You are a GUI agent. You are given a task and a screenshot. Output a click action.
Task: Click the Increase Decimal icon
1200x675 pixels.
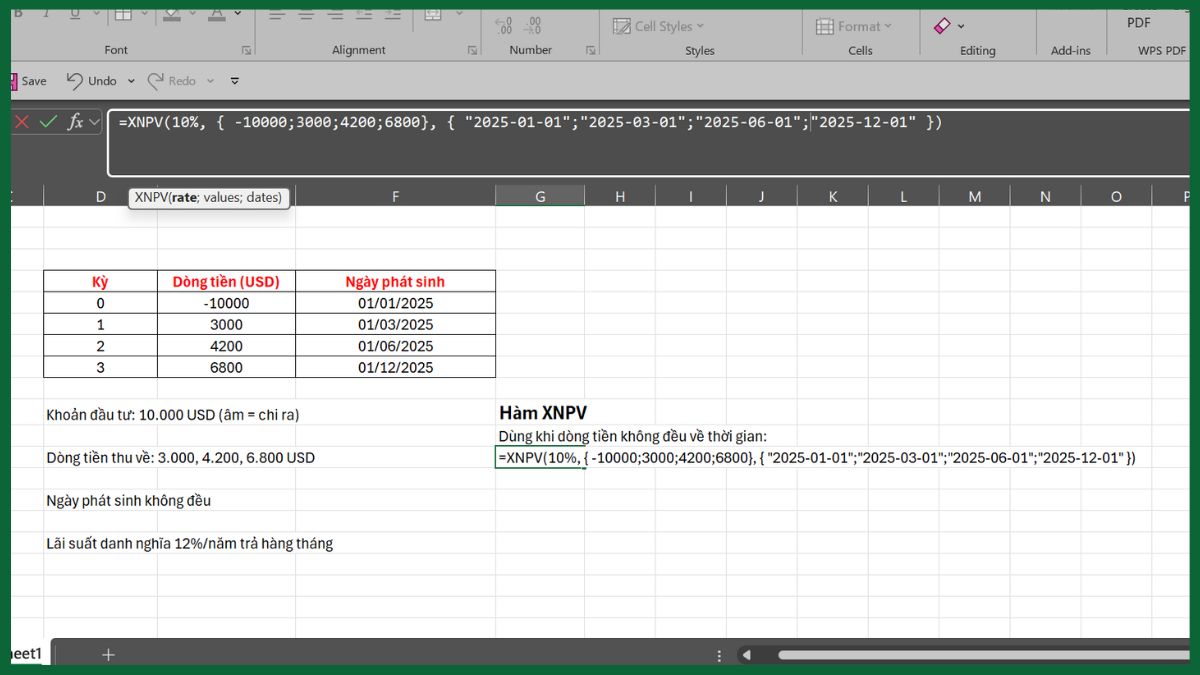click(x=503, y=25)
